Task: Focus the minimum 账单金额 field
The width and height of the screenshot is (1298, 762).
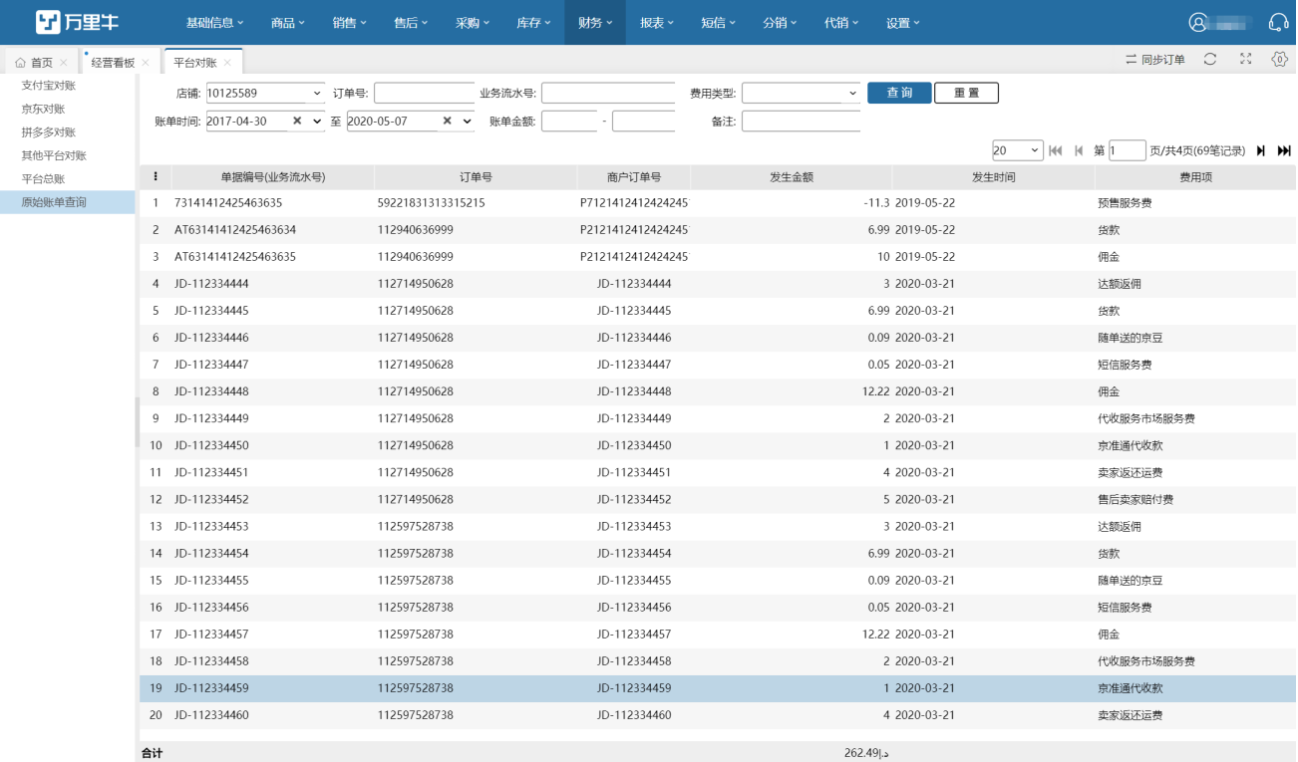Action: 569,121
